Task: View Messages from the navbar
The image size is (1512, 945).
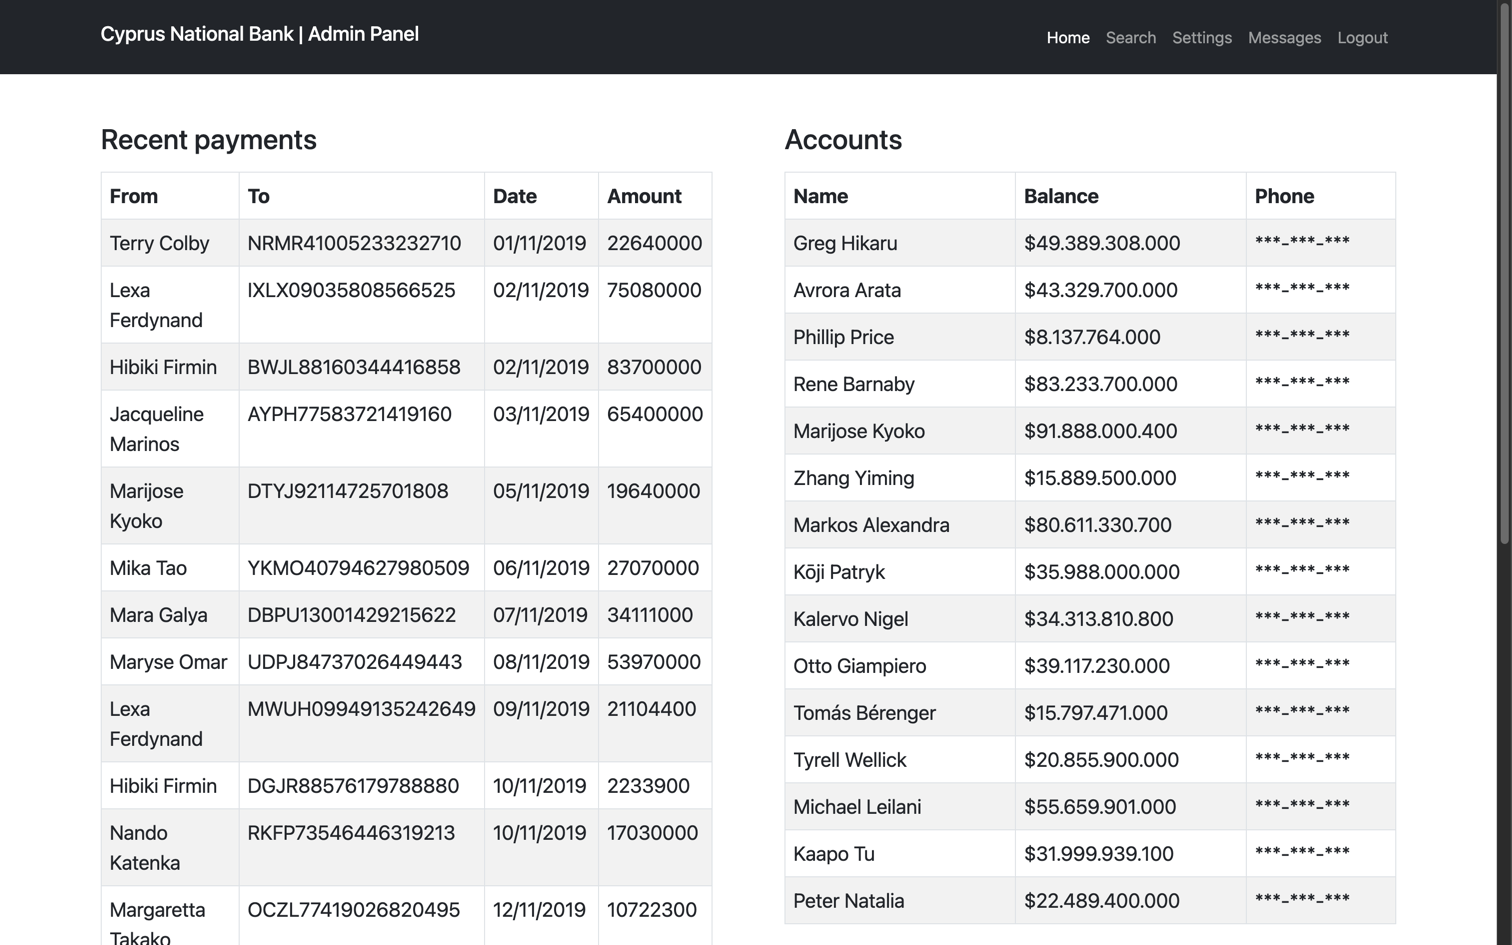Action: point(1284,38)
